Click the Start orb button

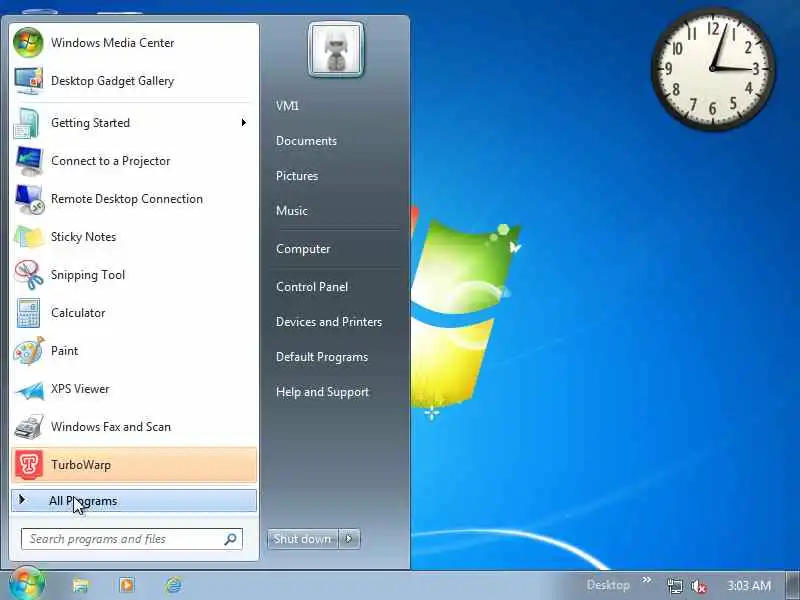tap(26, 584)
